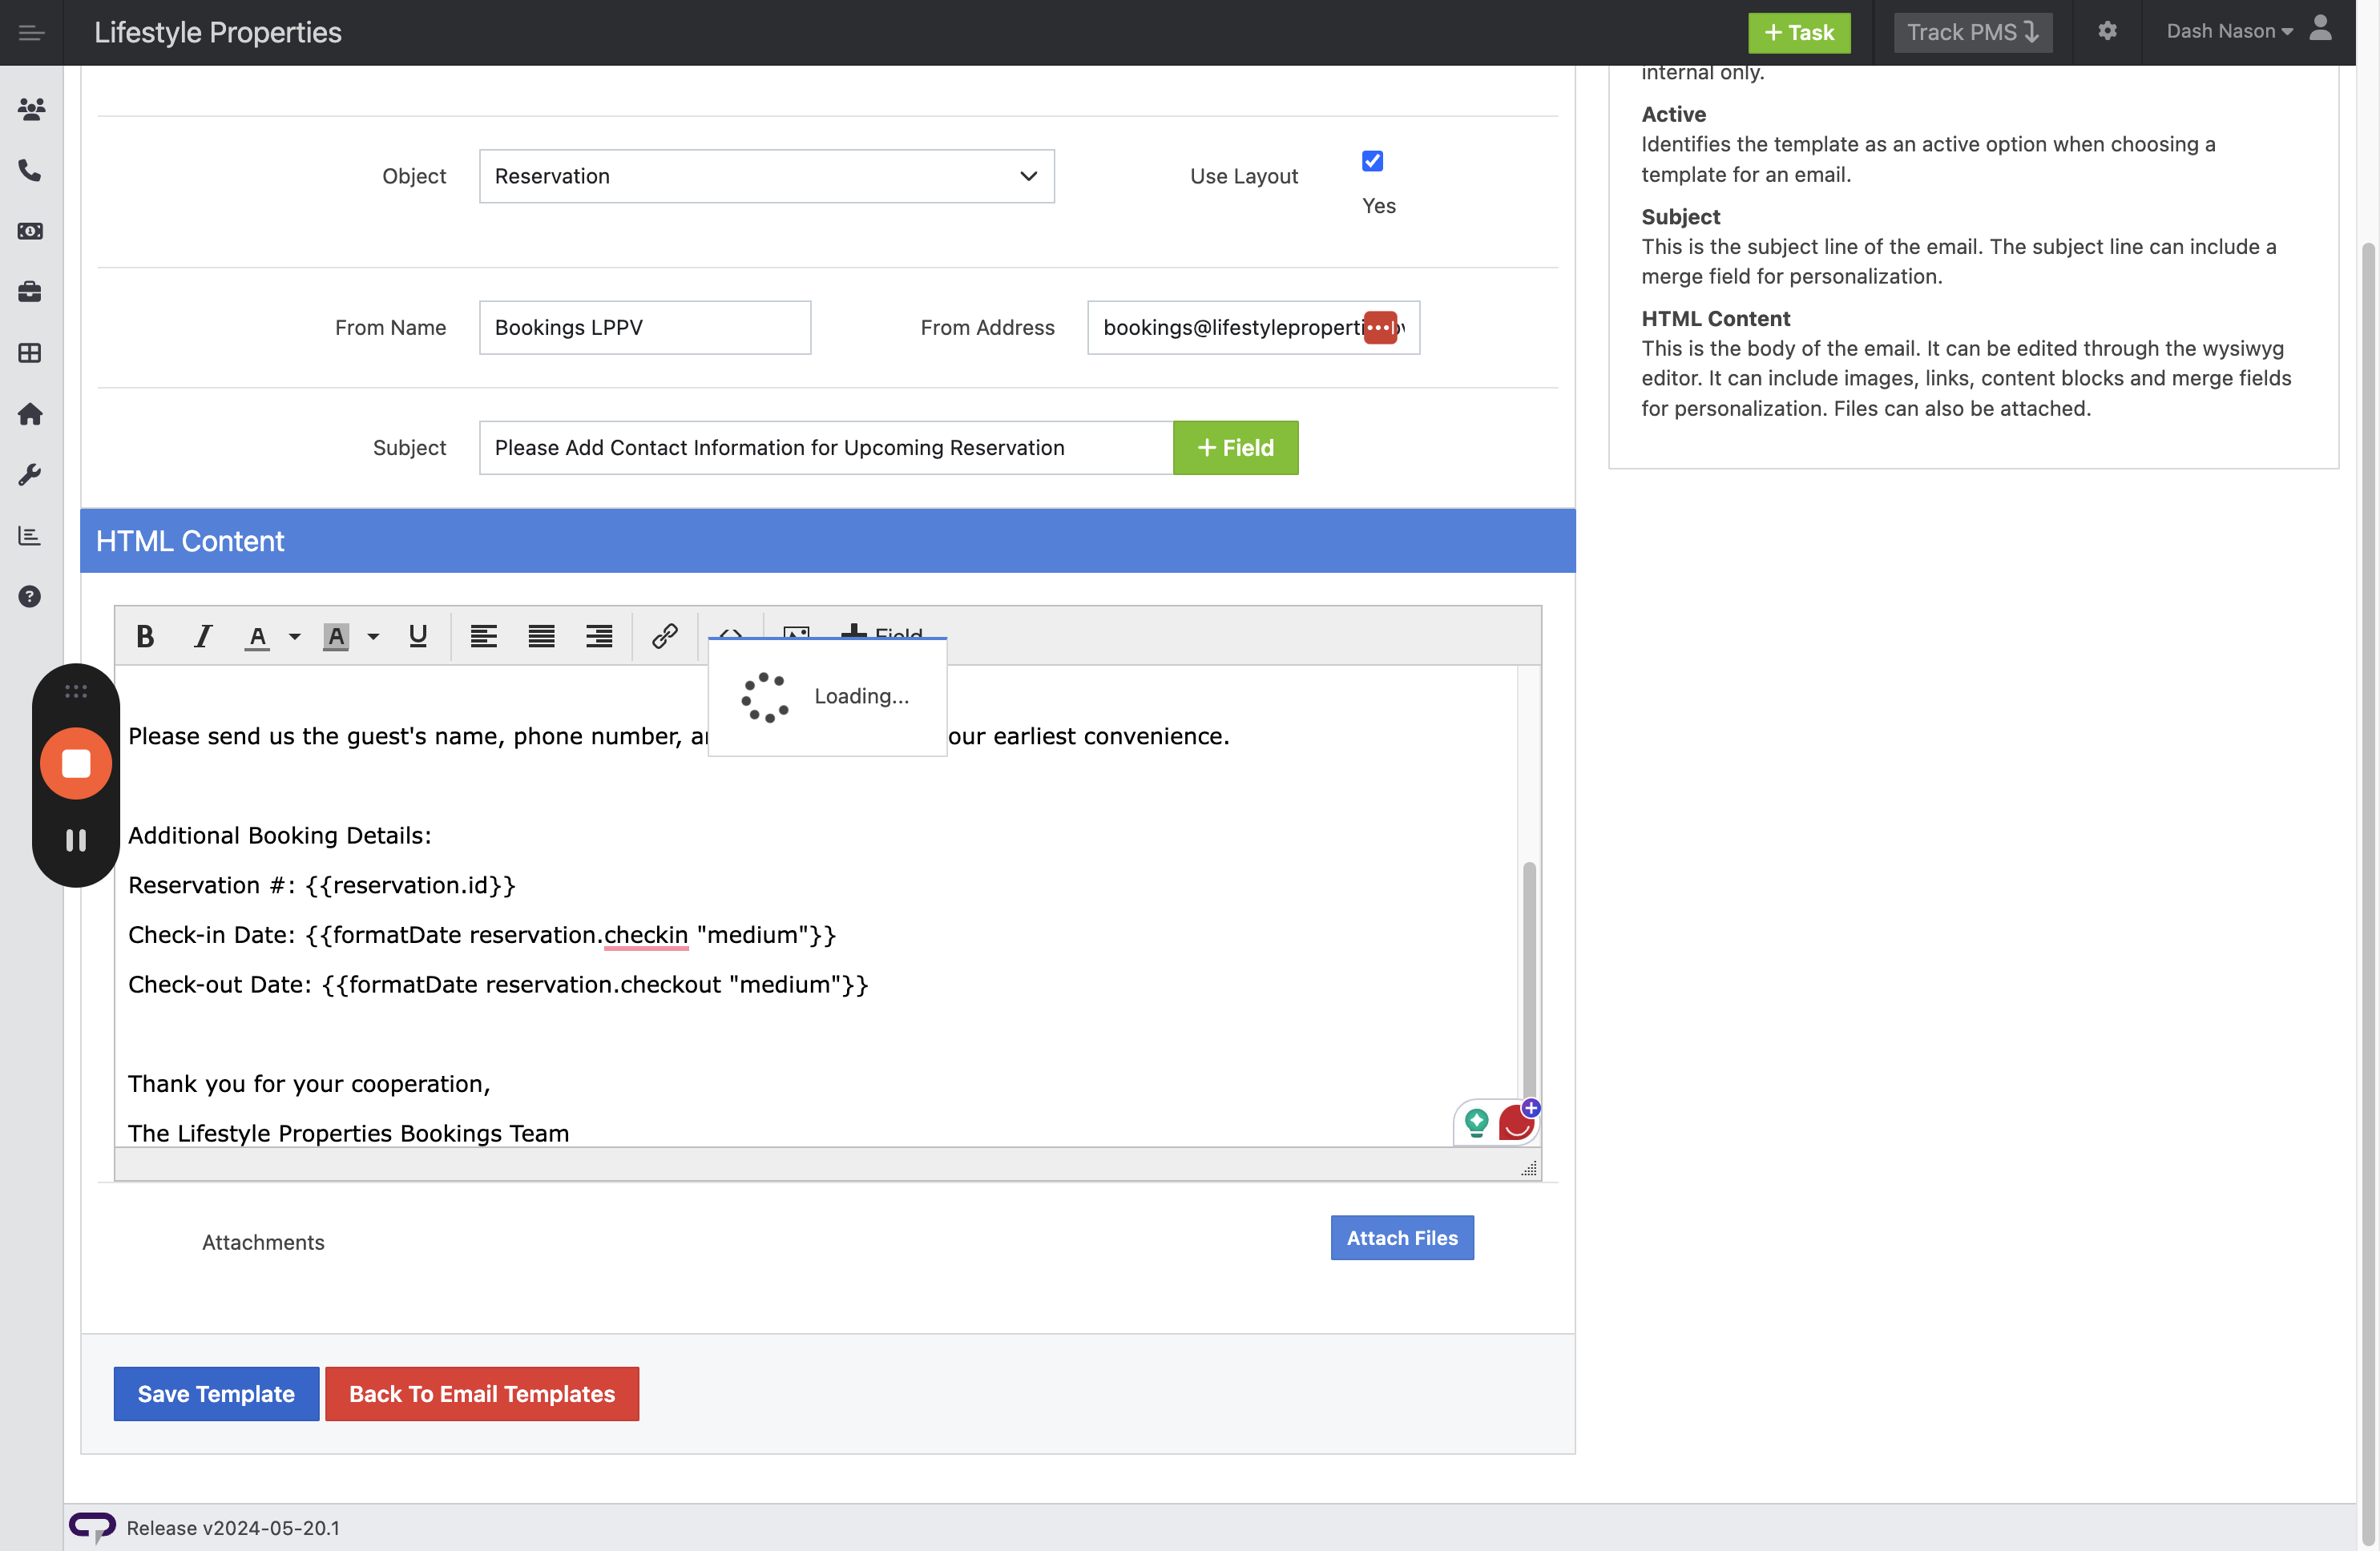Align text right in editor
The width and height of the screenshot is (2380, 1551).
pyautogui.click(x=599, y=636)
